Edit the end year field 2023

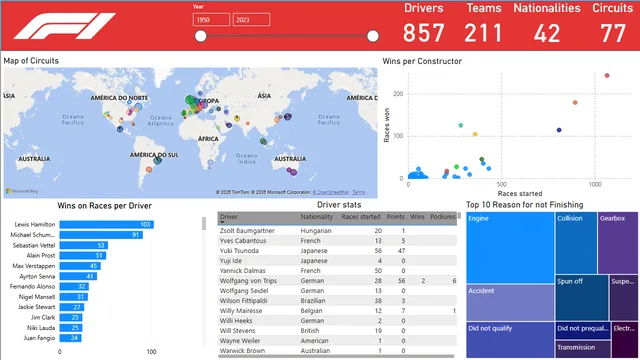pos(251,20)
